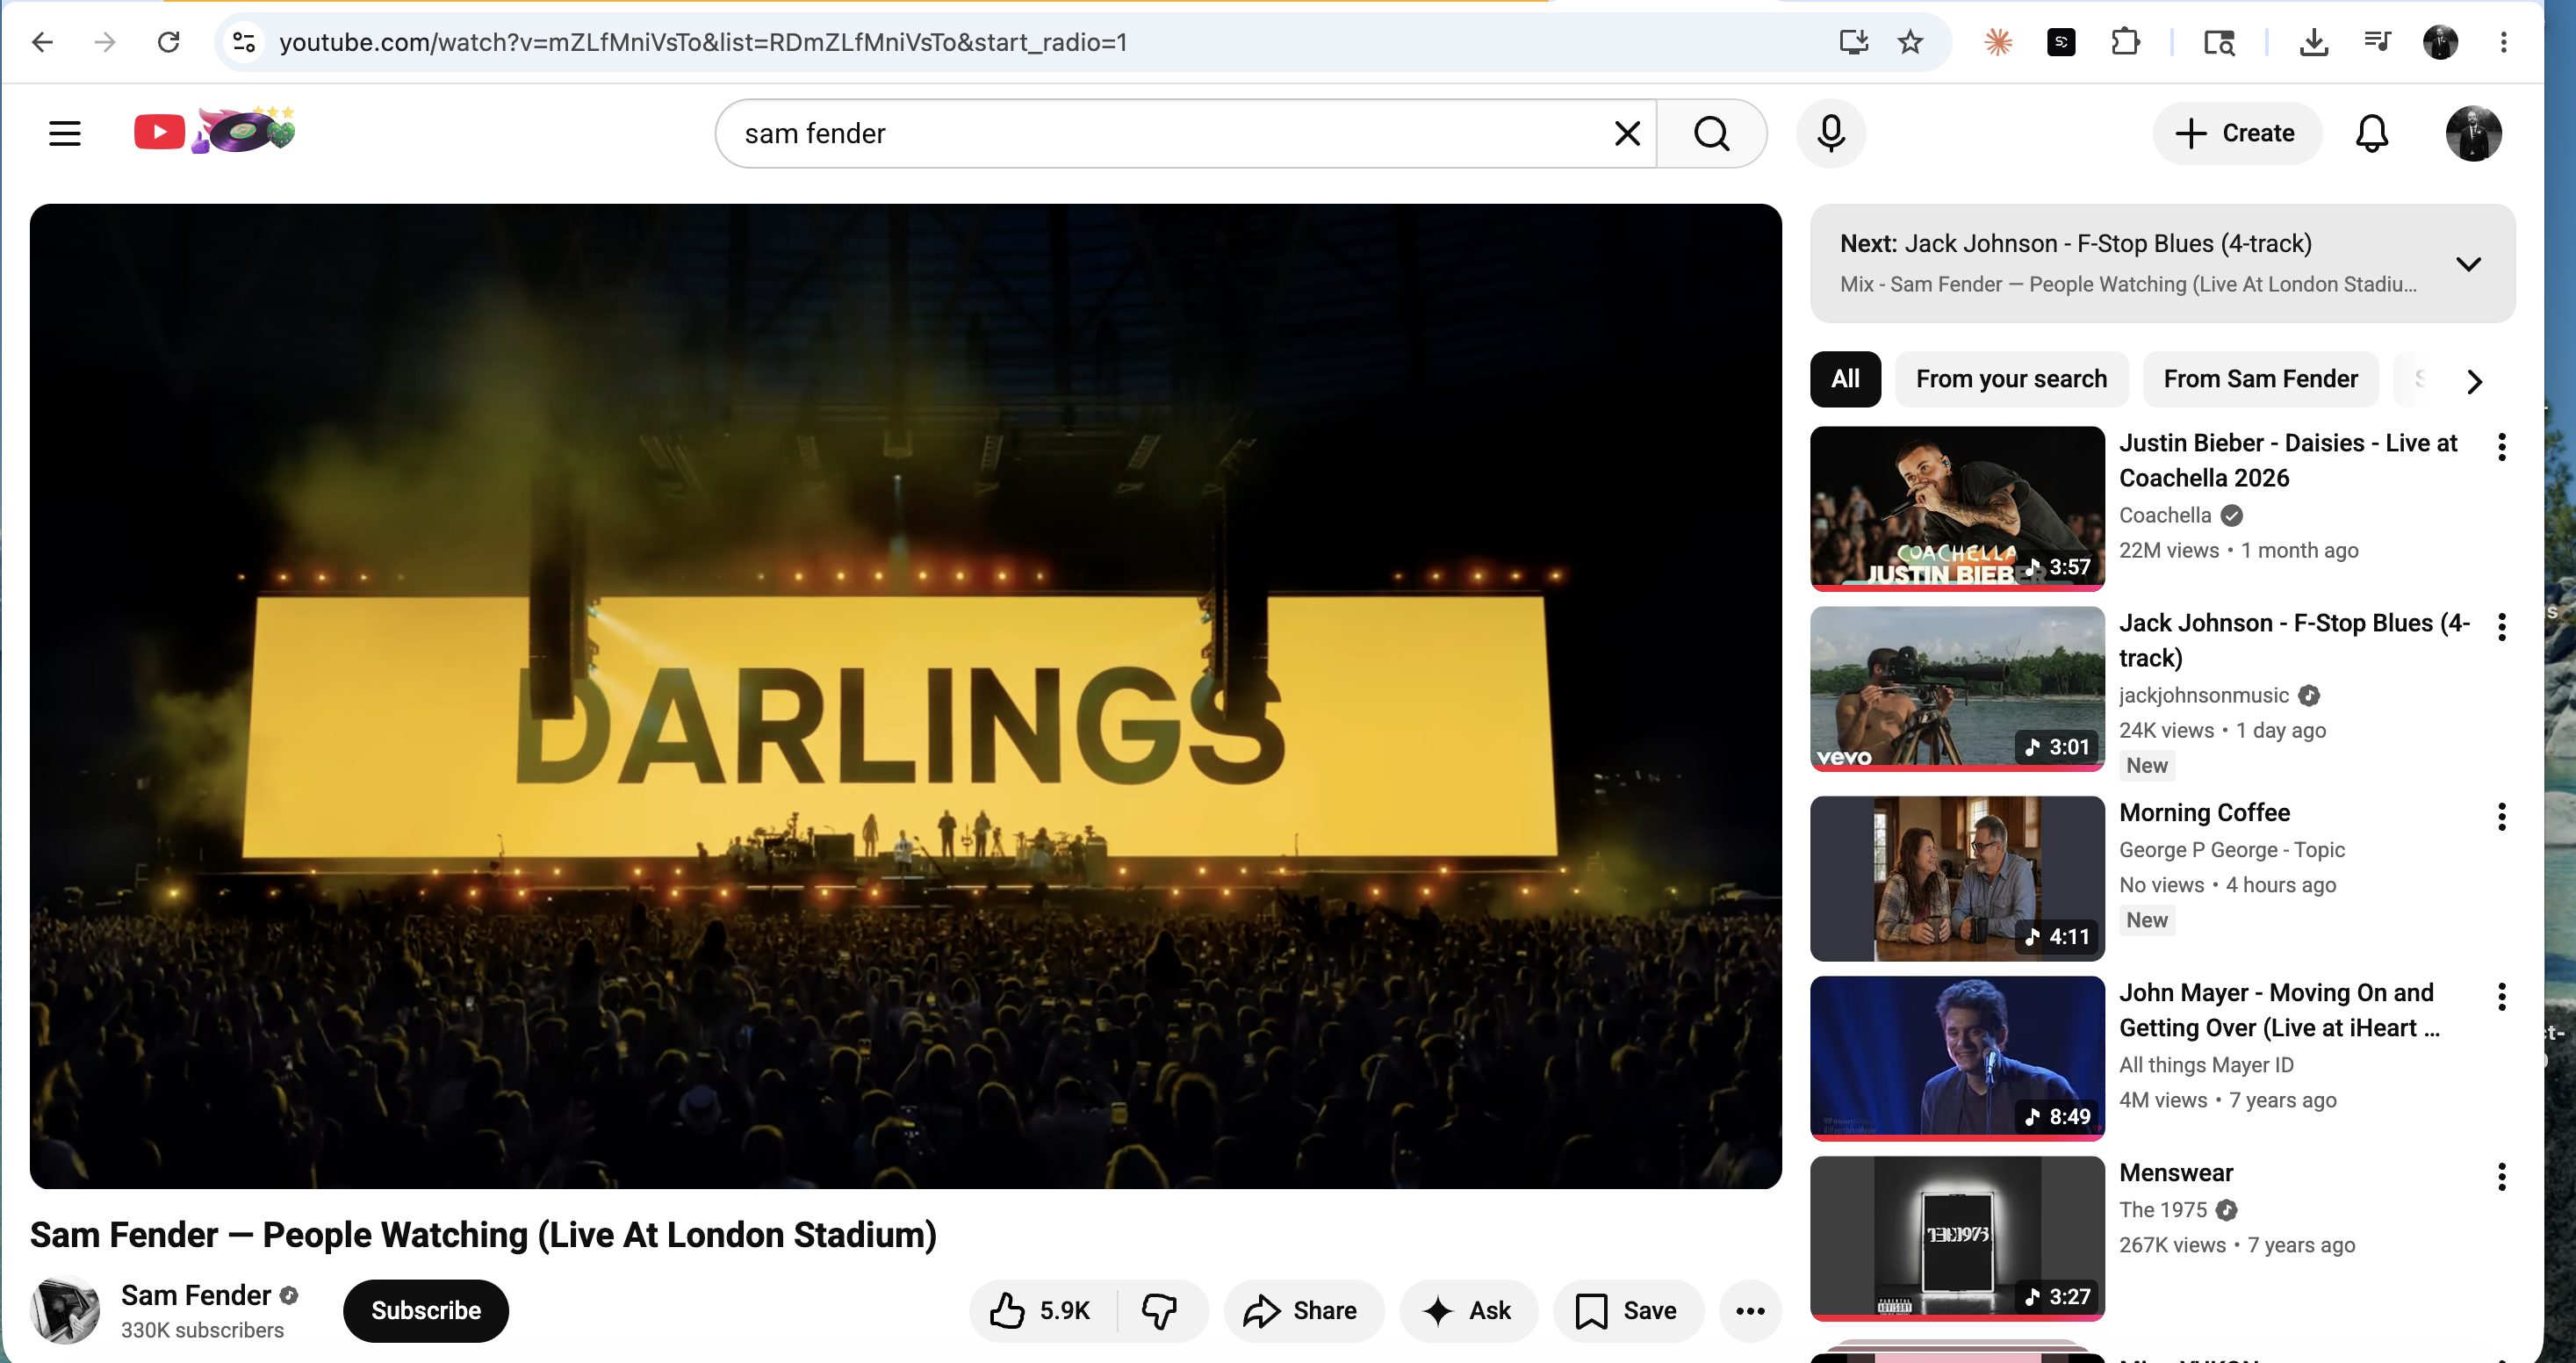Open options menu for John Mayer video

pyautogui.click(x=2501, y=997)
